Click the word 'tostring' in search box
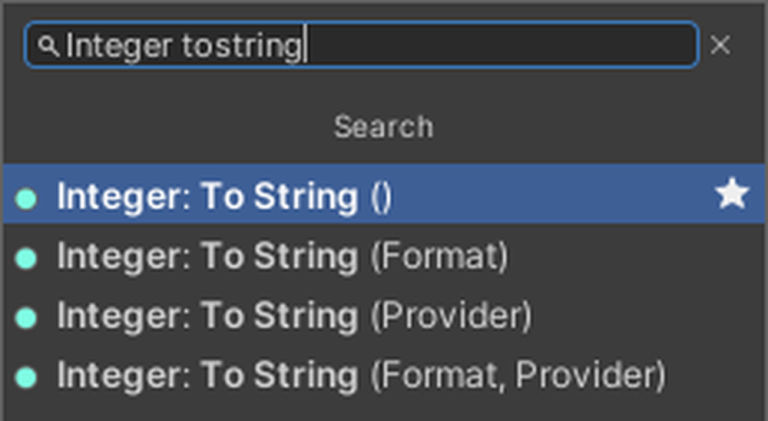The width and height of the screenshot is (768, 421). coord(241,45)
